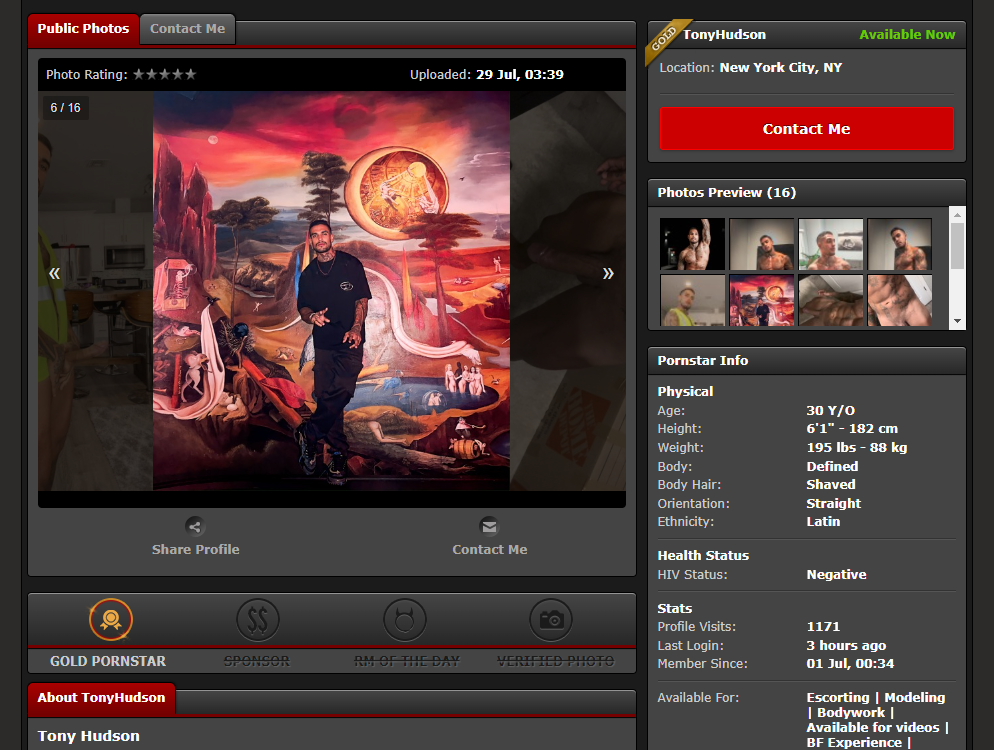994x750 pixels.
Task: Switch to the Public Photos tab
Action: point(83,29)
